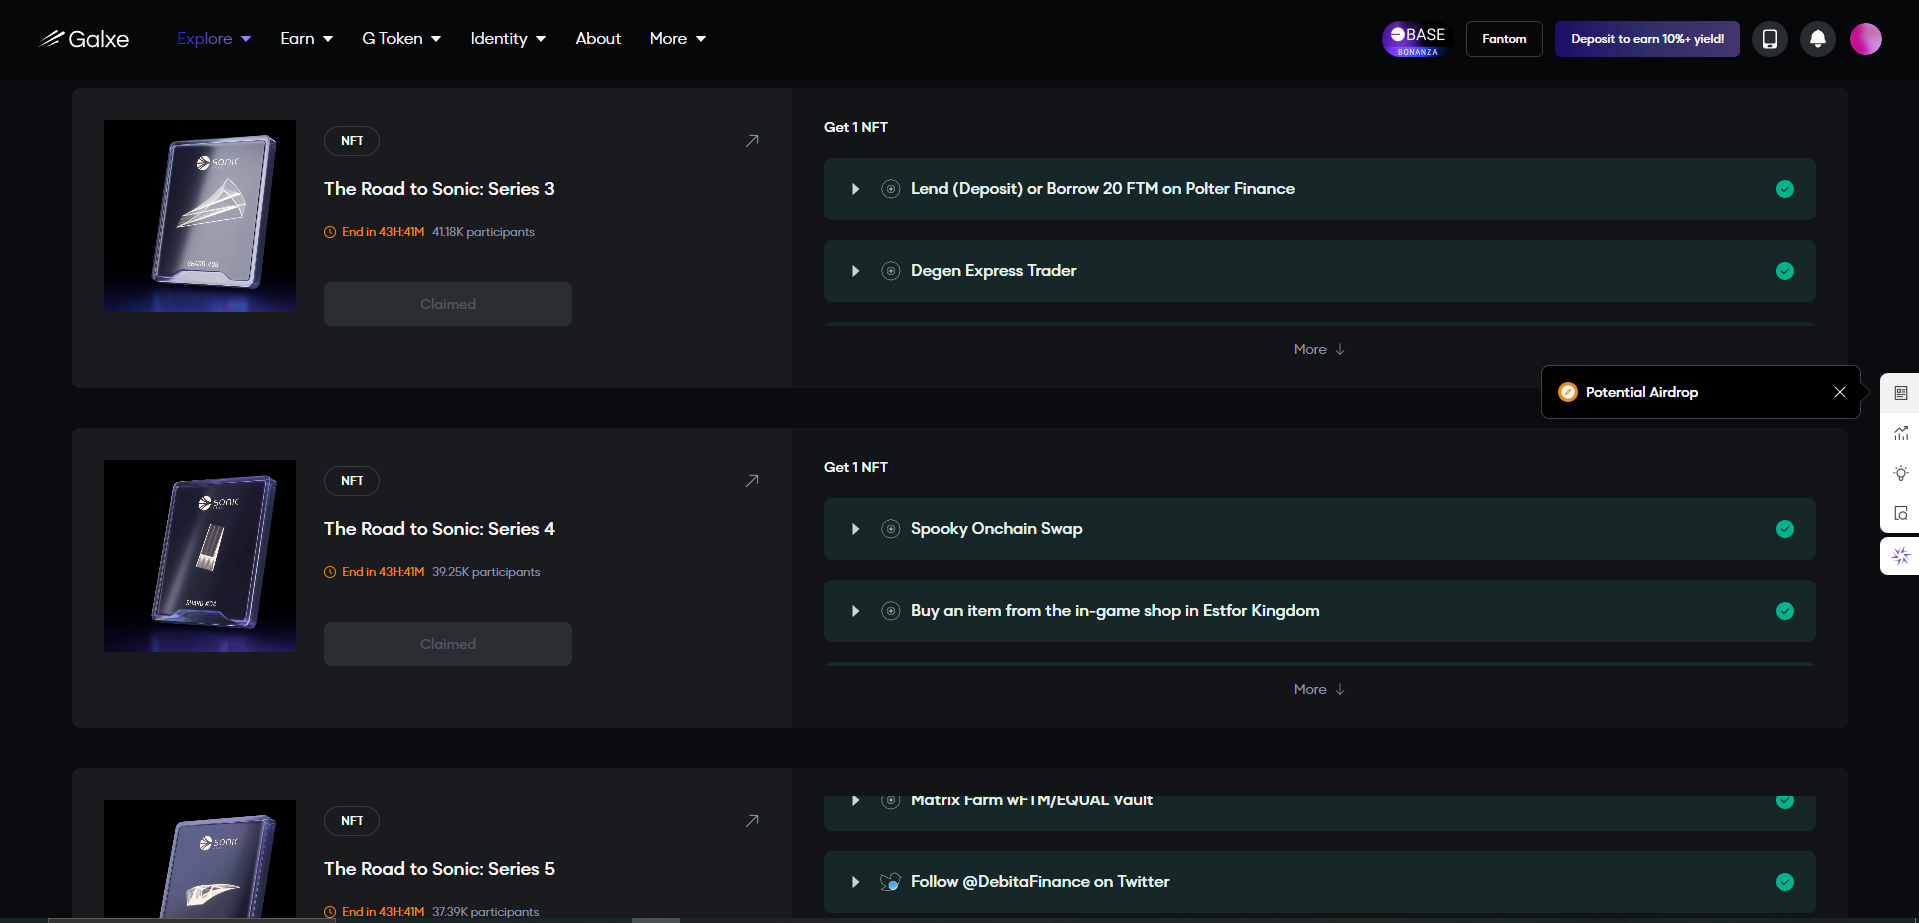The image size is (1919, 923).
Task: Click the task icon beside Buy an item in Estfor Kingdom
Action: pyautogui.click(x=890, y=611)
